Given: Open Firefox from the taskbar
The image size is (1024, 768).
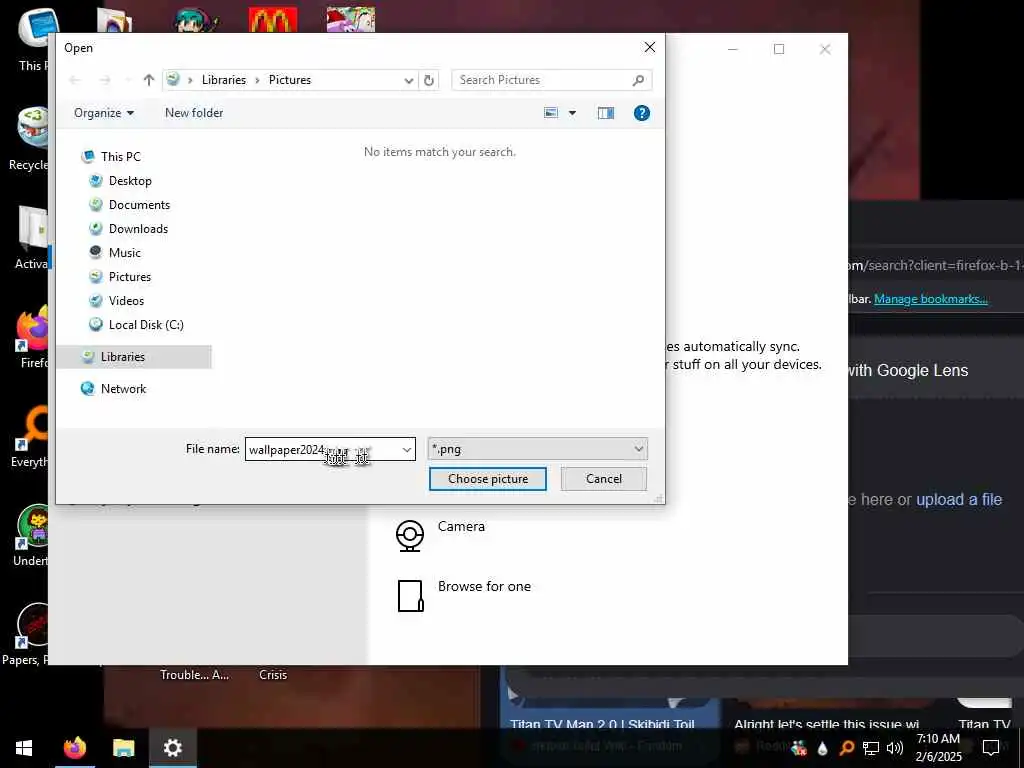Looking at the screenshot, I should [x=74, y=748].
